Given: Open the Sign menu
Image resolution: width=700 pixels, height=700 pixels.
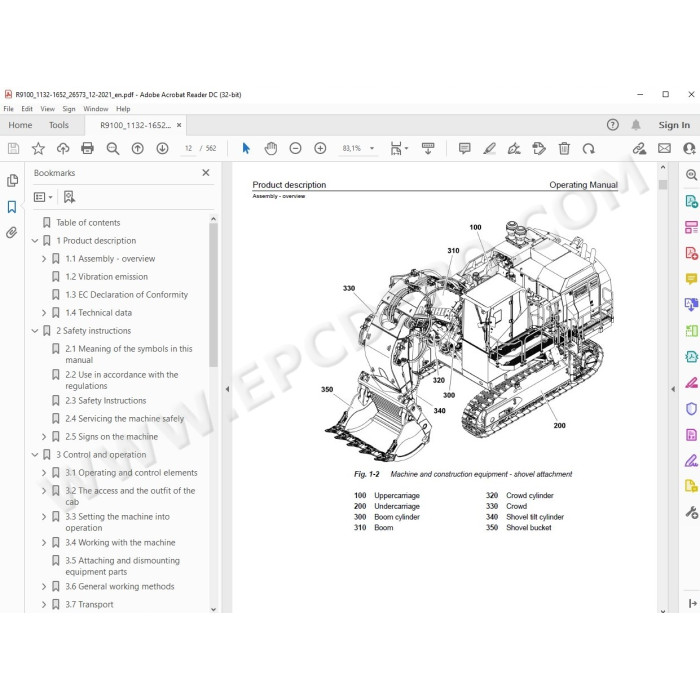Looking at the screenshot, I should pyautogui.click(x=69, y=108).
